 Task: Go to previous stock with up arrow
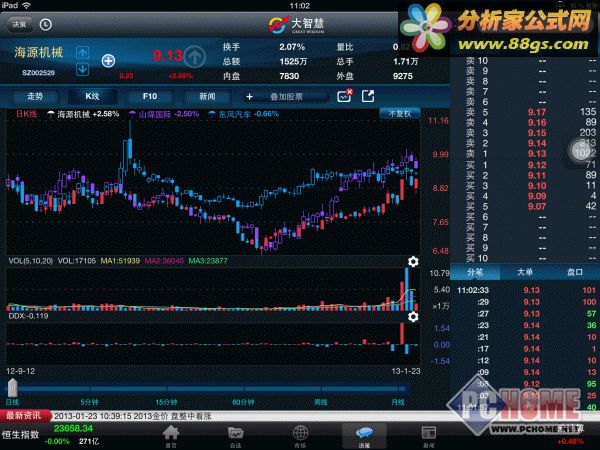coord(83,52)
